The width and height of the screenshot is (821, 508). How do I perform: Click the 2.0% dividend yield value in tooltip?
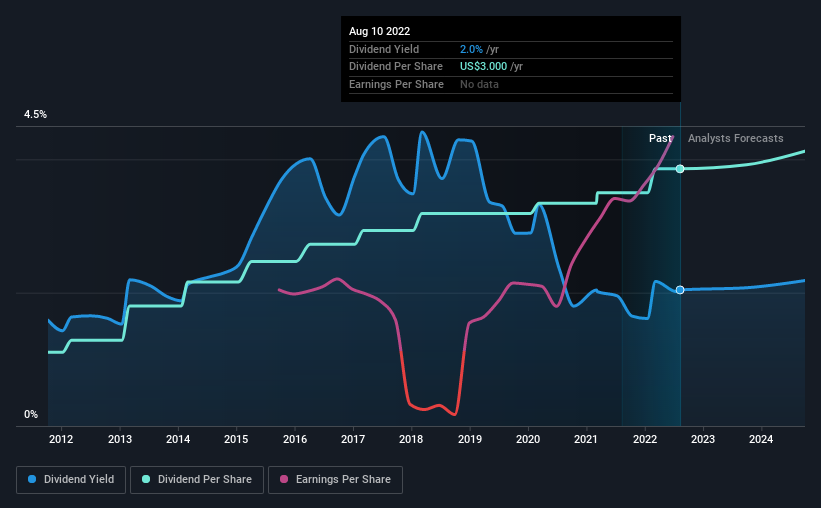click(471, 49)
